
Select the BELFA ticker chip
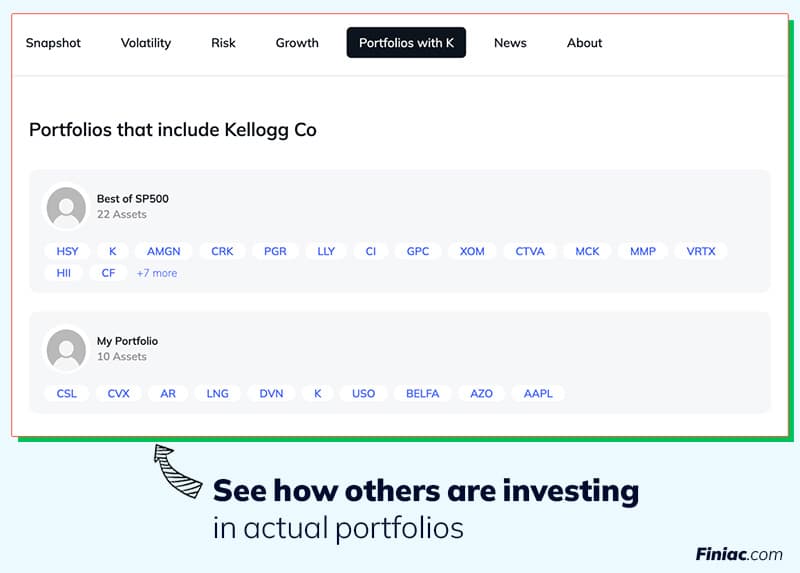pos(423,393)
